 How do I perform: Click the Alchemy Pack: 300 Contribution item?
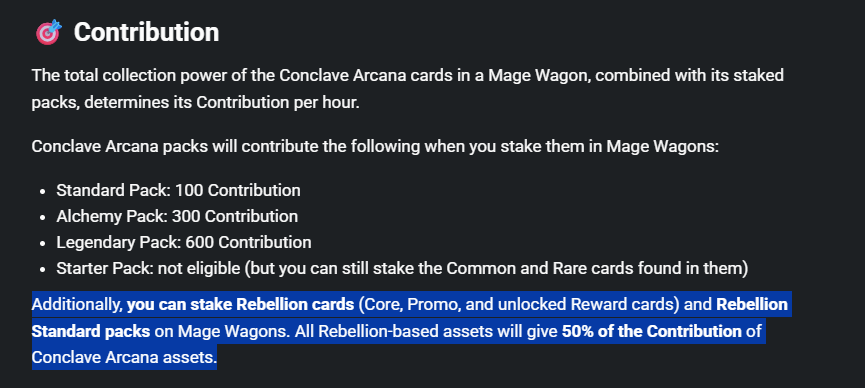pyautogui.click(x=177, y=216)
